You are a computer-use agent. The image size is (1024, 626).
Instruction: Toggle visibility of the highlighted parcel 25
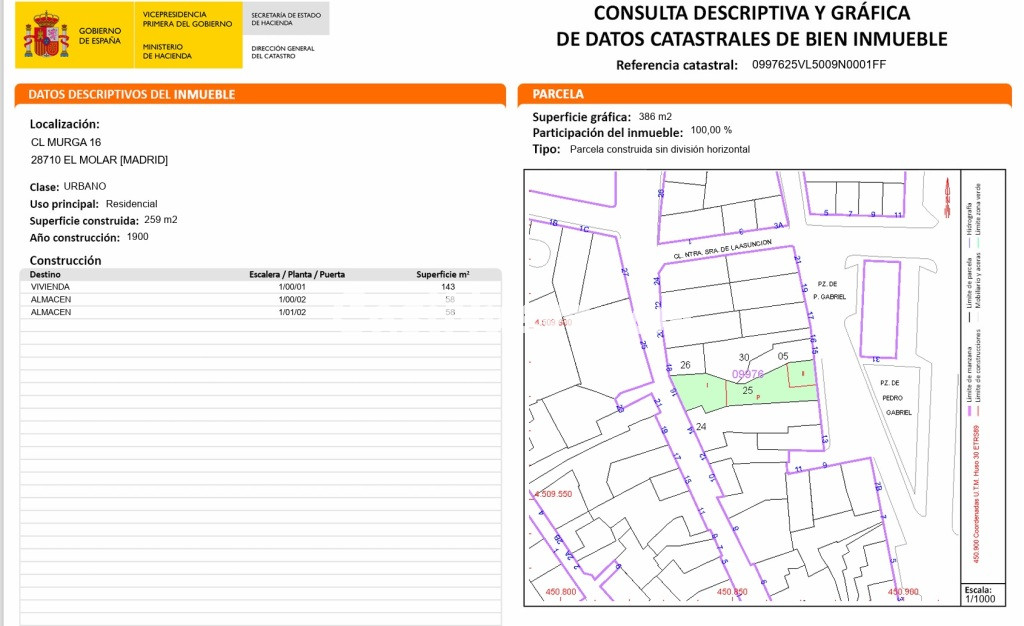click(750, 392)
